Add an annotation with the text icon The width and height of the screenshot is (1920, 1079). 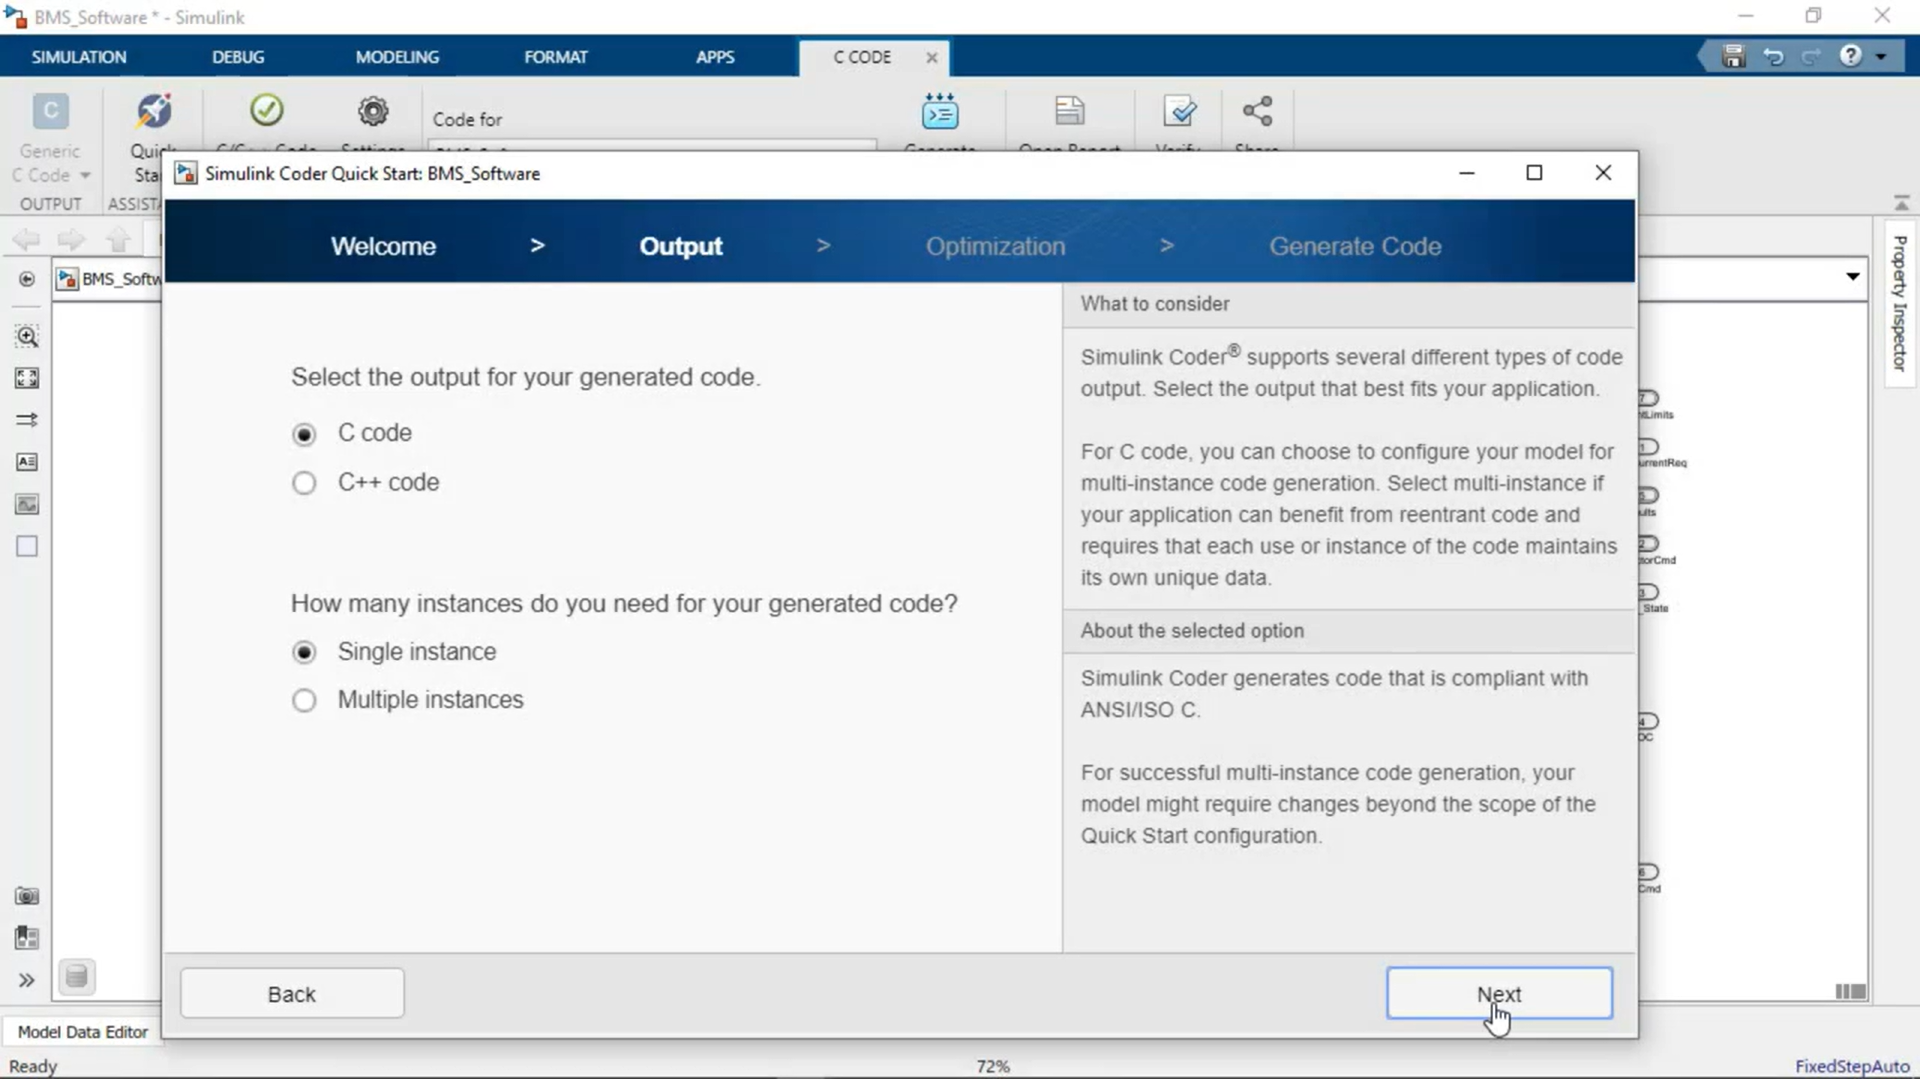click(27, 462)
